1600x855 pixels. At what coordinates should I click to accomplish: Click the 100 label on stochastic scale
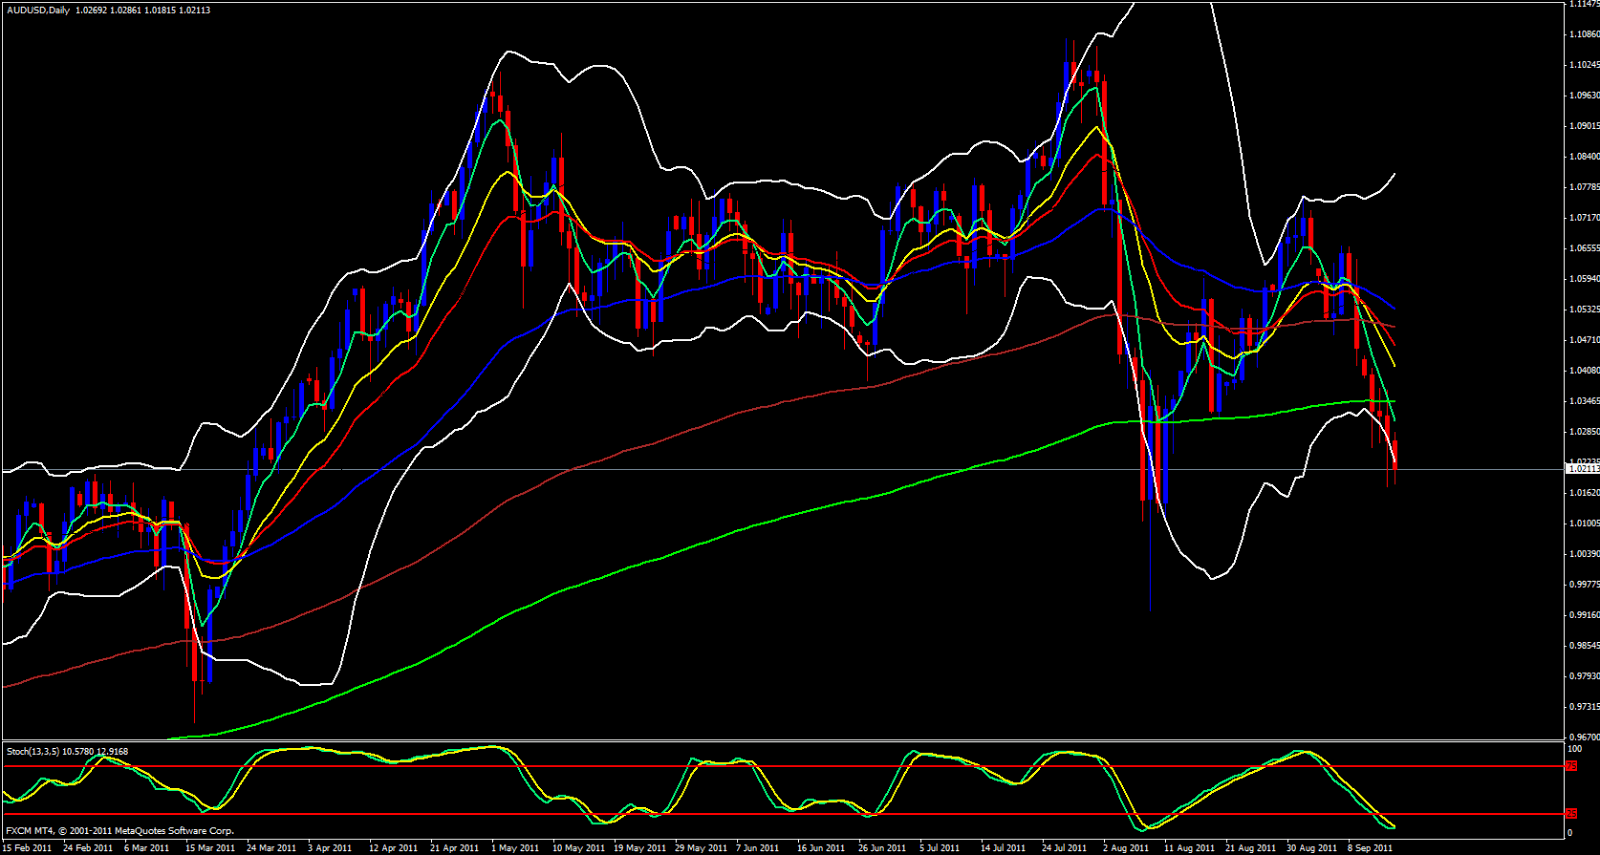1574,749
